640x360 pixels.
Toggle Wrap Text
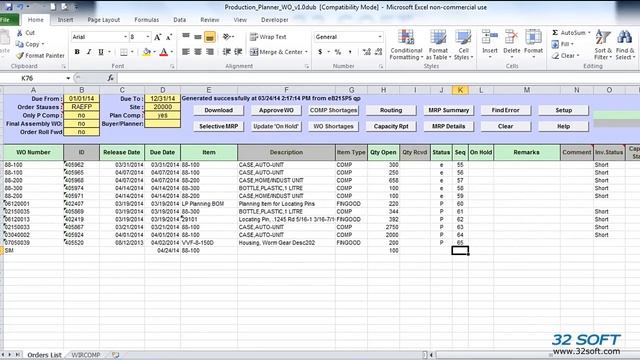[268, 37]
